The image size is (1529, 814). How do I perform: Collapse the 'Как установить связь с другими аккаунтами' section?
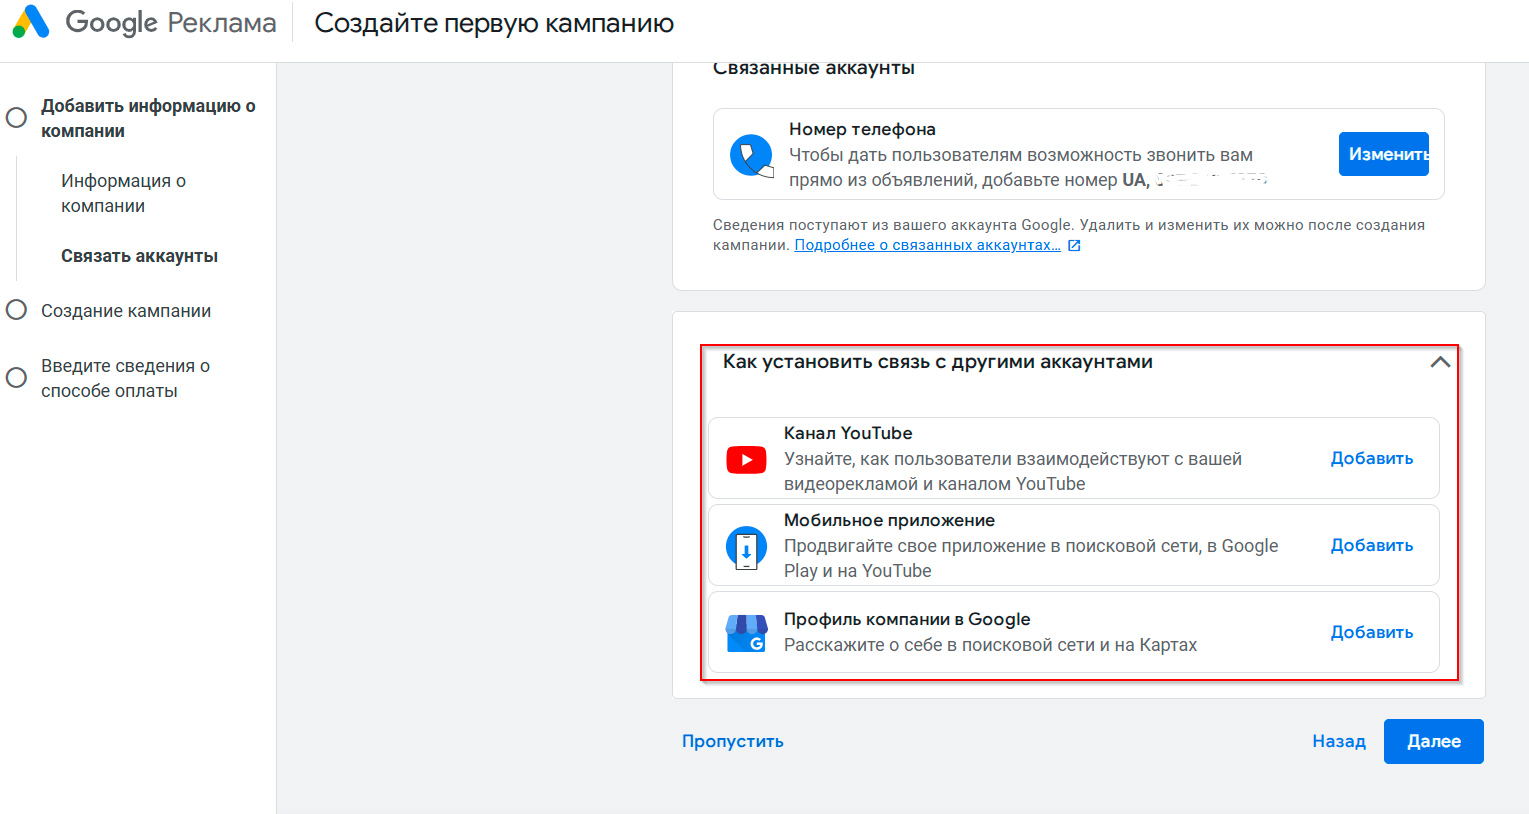tap(1441, 362)
